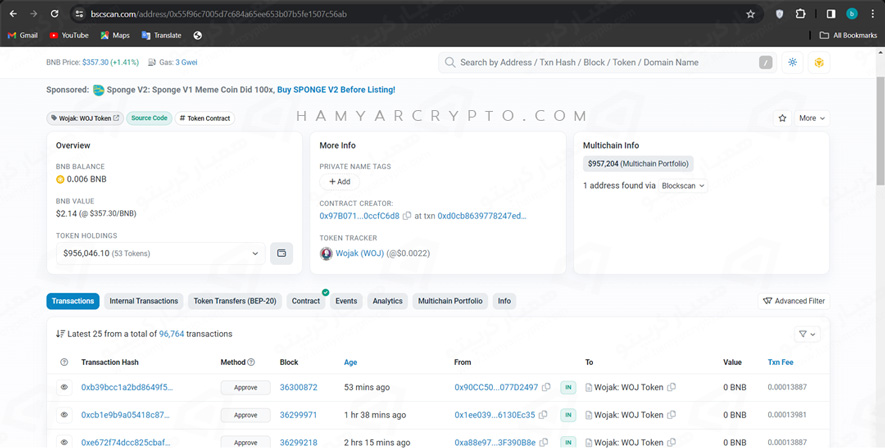The width and height of the screenshot is (885, 448).
Task: Click the globe bookmark icon
Action: coord(198,35)
